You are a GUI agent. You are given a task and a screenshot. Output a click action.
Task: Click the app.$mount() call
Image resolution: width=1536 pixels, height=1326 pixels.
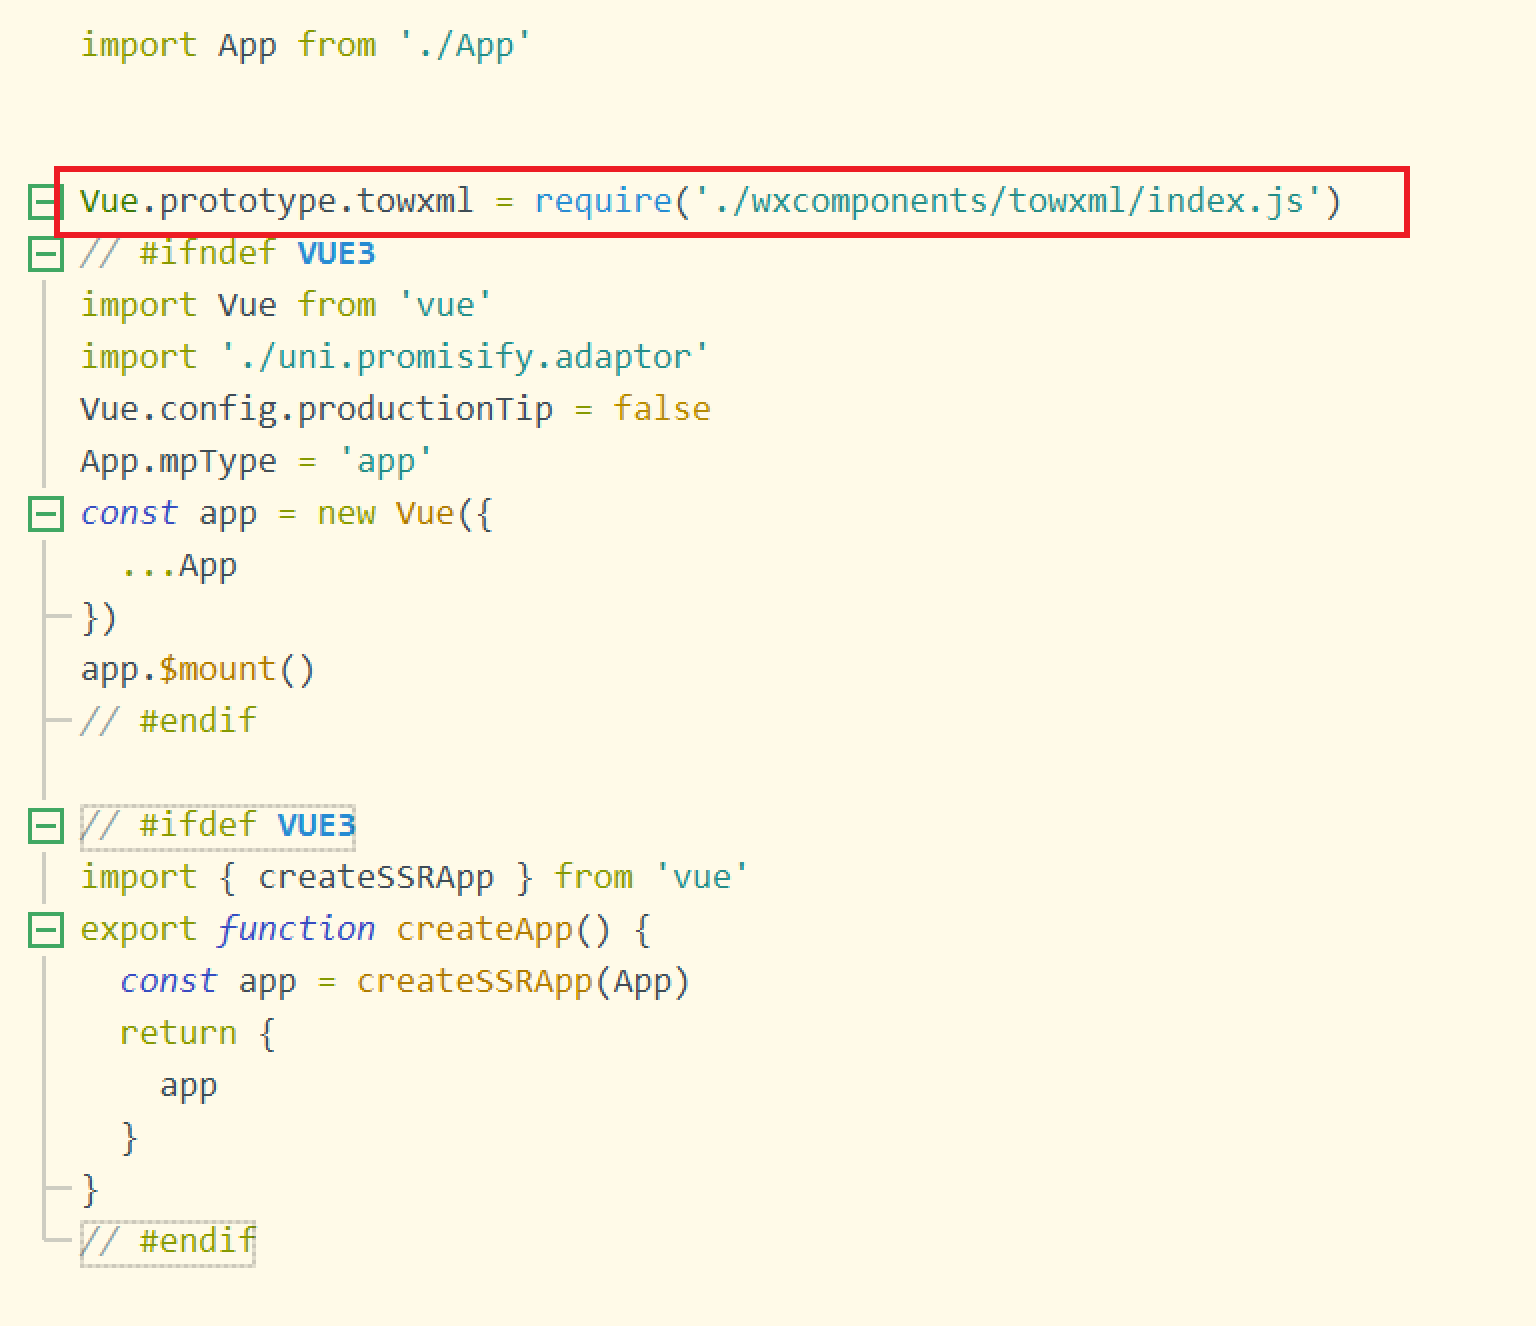(x=197, y=668)
